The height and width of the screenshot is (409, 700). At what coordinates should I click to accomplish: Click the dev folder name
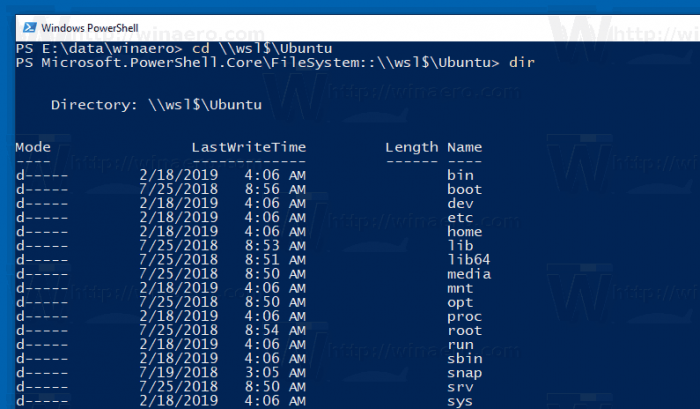point(460,204)
